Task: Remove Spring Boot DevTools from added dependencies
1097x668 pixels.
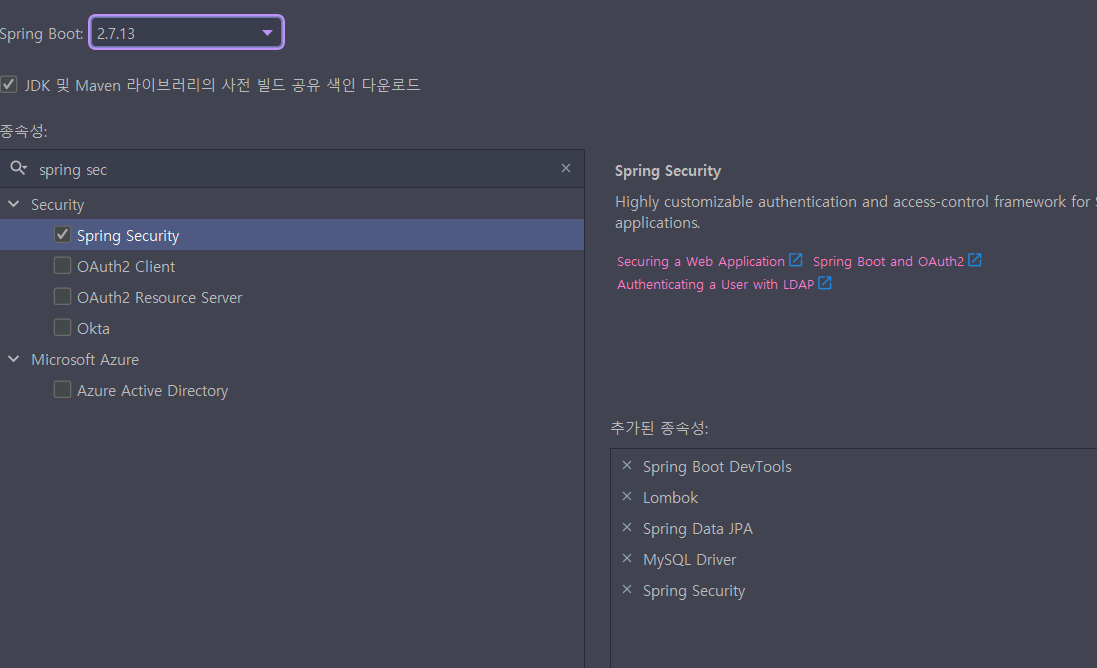Action: [627, 465]
